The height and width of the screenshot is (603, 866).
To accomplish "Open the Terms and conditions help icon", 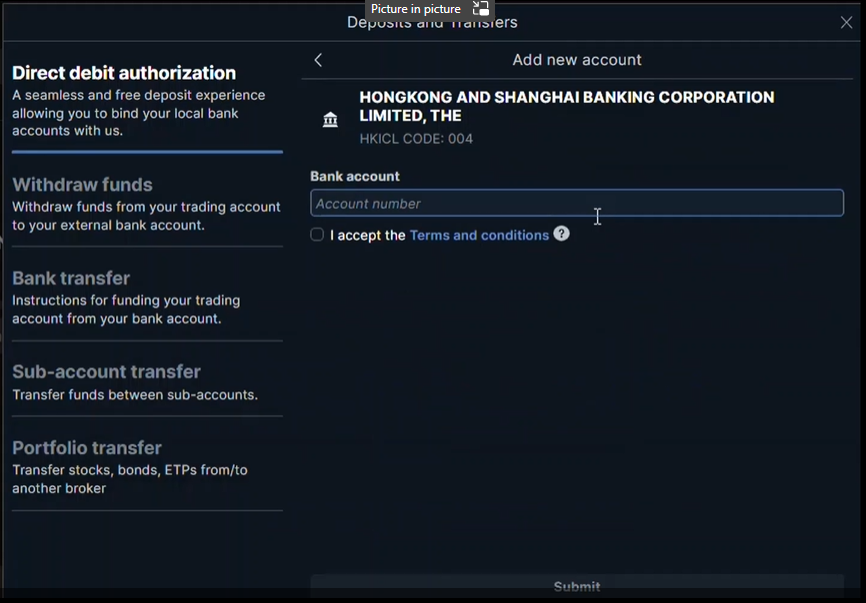I will click(561, 234).
